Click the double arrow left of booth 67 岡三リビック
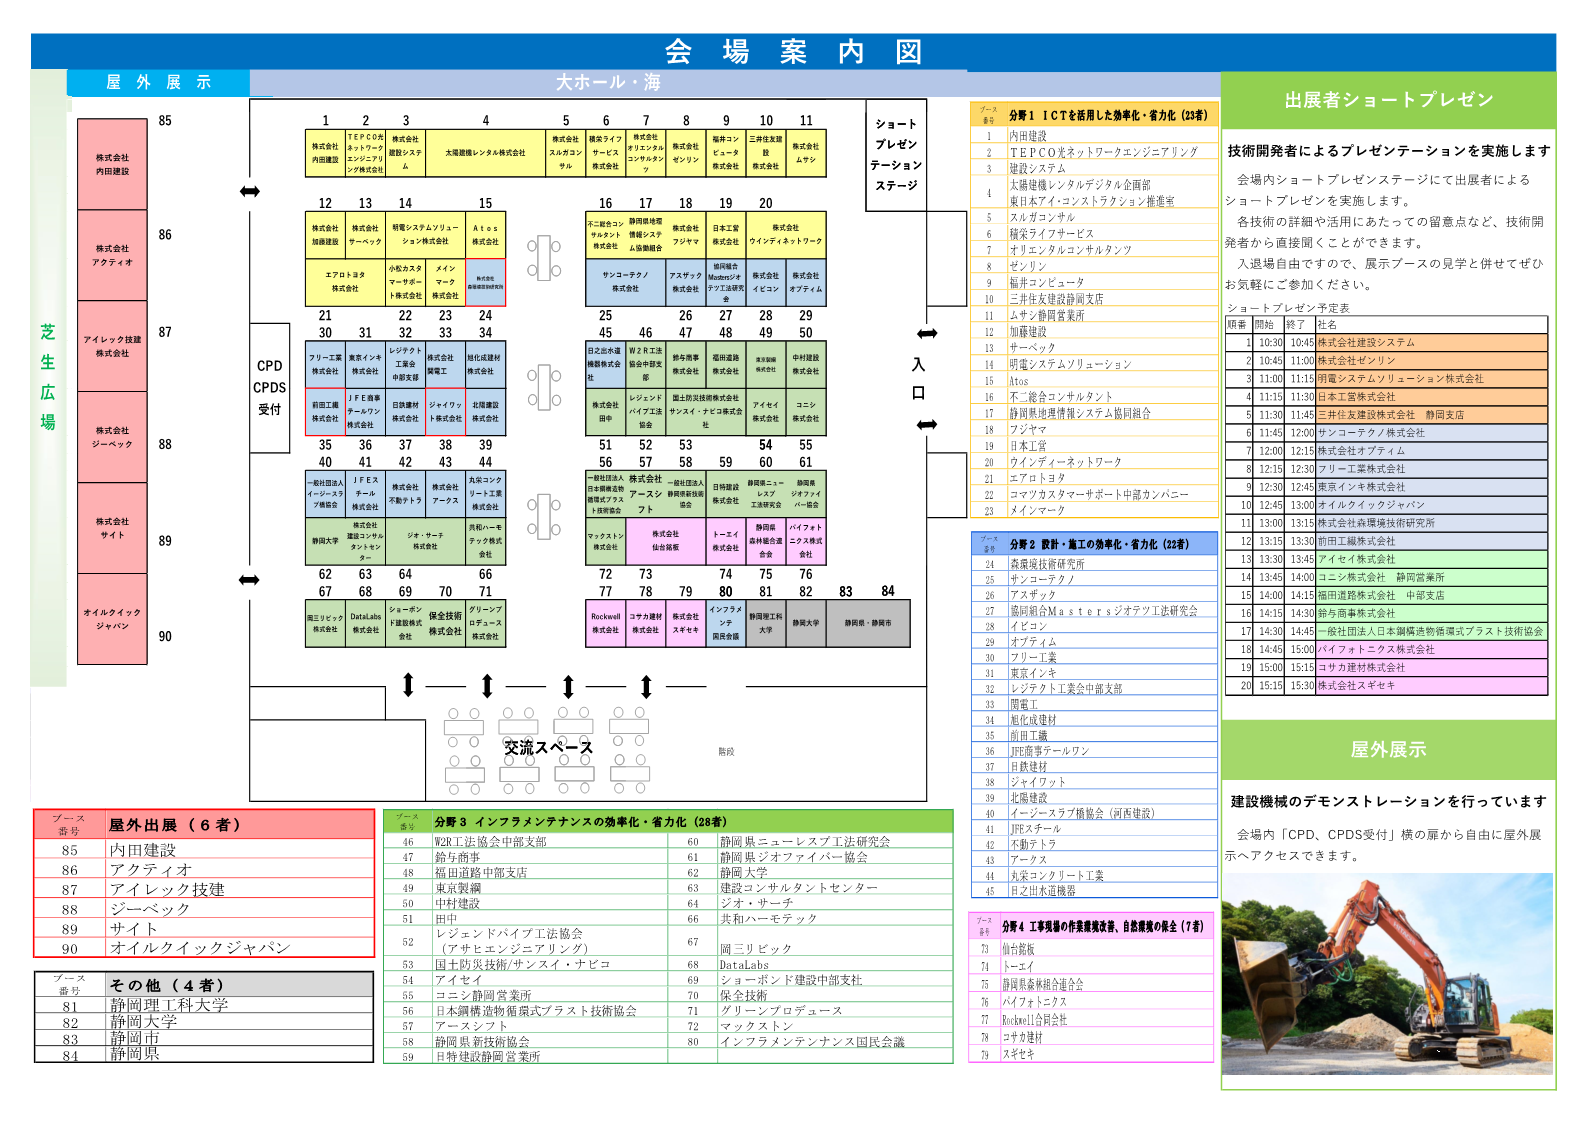This screenshot has height=1123, width=1588. (x=249, y=580)
